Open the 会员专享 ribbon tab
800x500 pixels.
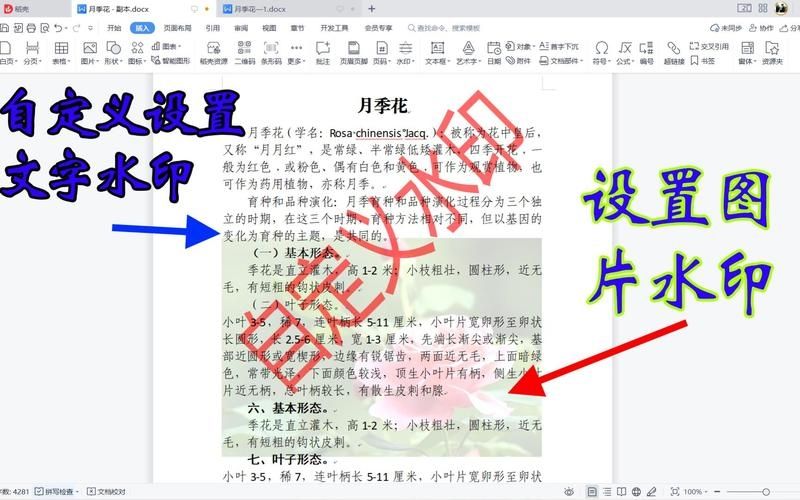[x=379, y=28]
